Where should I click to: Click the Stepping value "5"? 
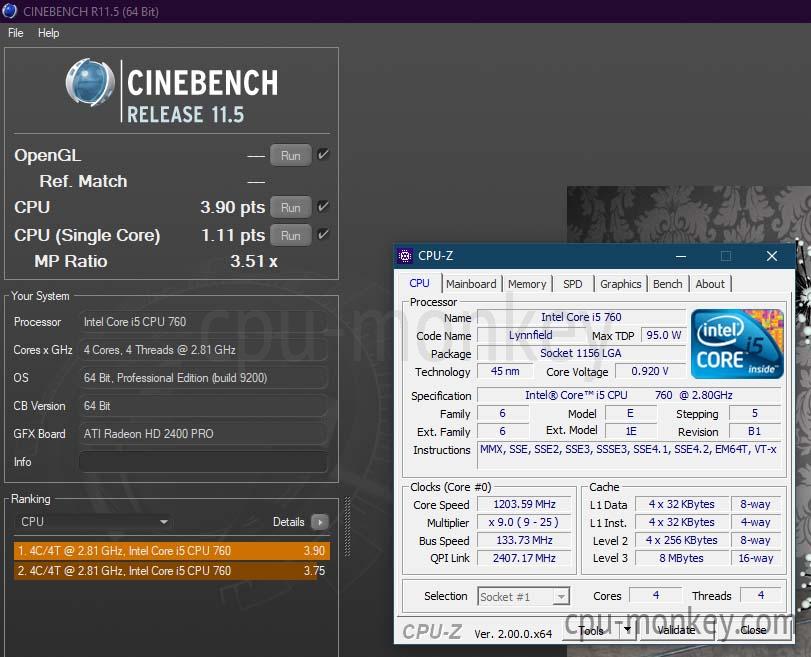coord(754,413)
